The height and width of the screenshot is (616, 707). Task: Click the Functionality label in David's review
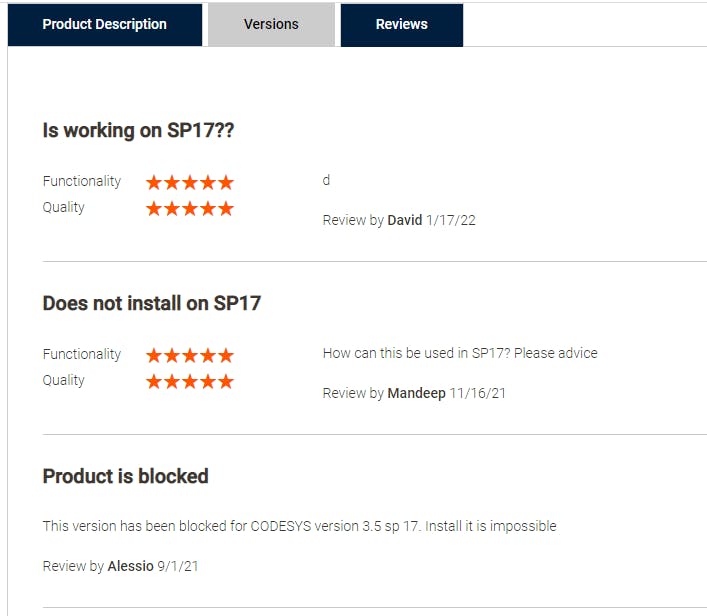pos(82,181)
